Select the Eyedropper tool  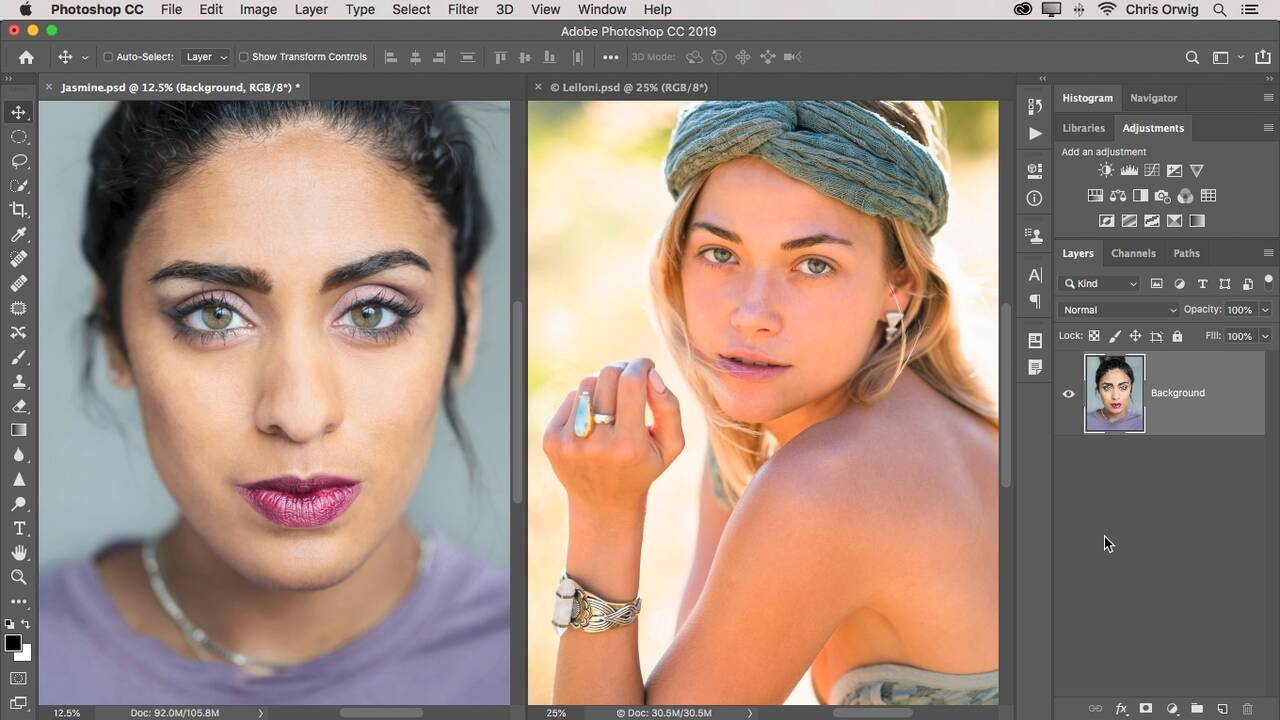pos(18,234)
